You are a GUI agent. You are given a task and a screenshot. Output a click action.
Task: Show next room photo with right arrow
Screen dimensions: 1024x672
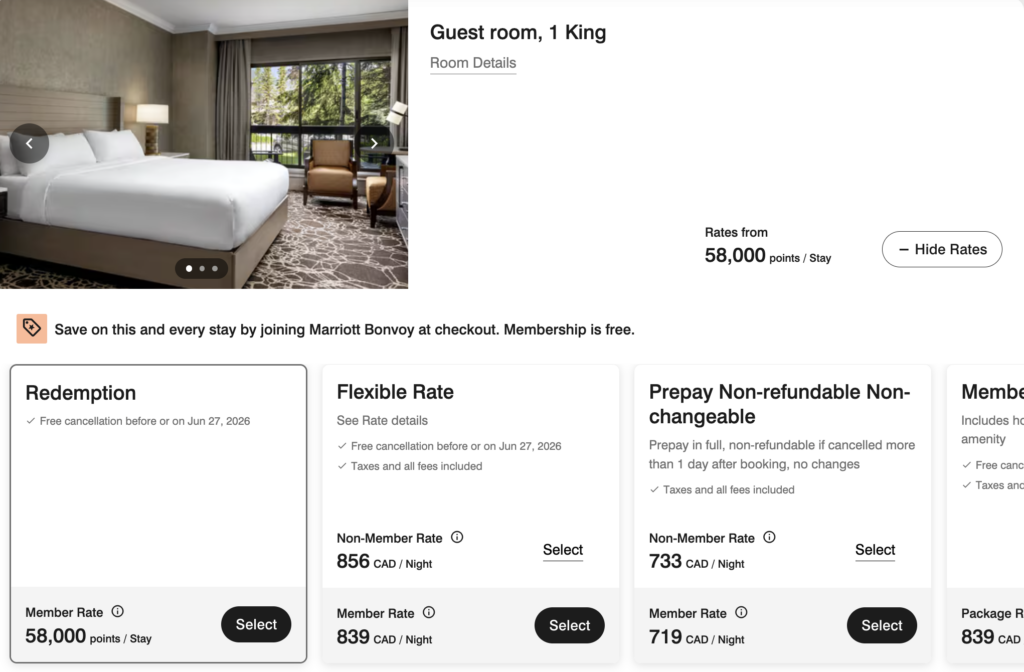[x=374, y=143]
